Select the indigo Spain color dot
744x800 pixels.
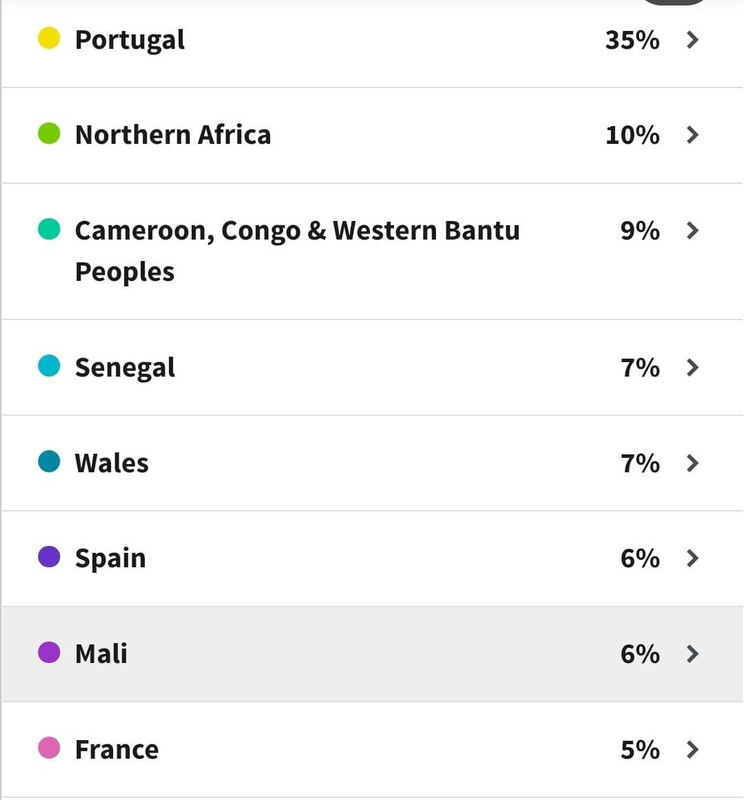click(x=49, y=556)
